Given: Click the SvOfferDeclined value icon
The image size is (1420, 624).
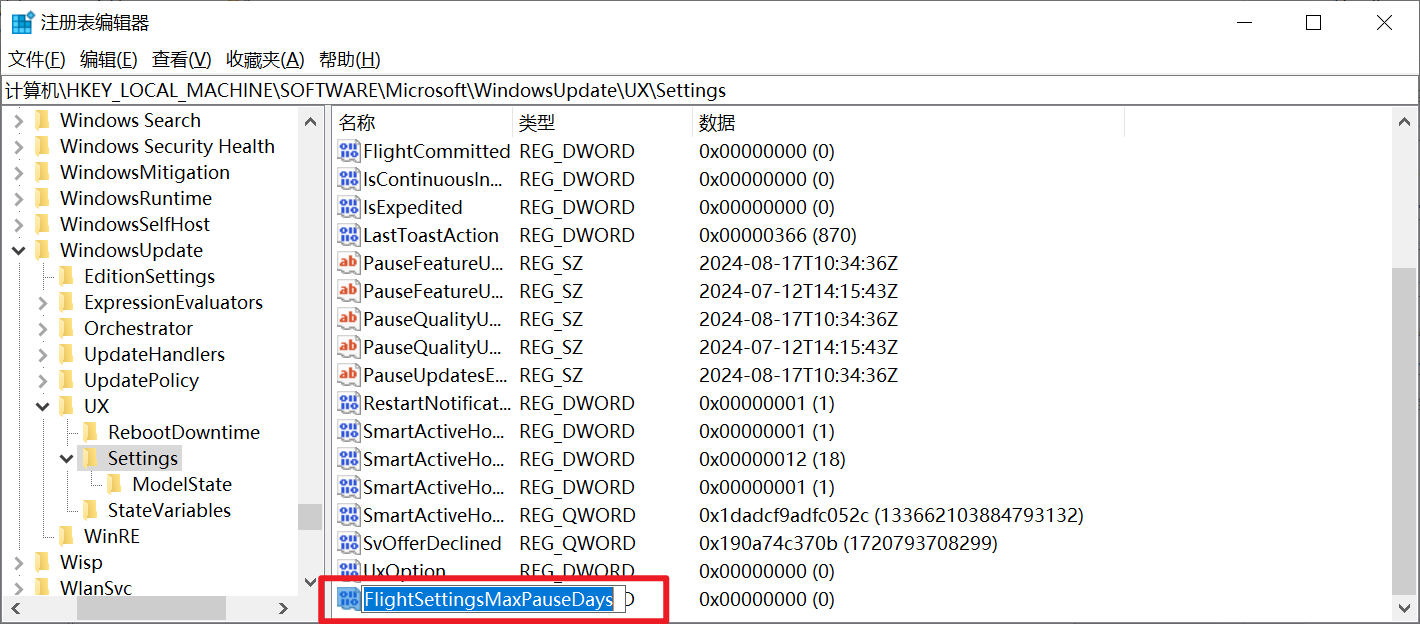Looking at the screenshot, I should [348, 543].
